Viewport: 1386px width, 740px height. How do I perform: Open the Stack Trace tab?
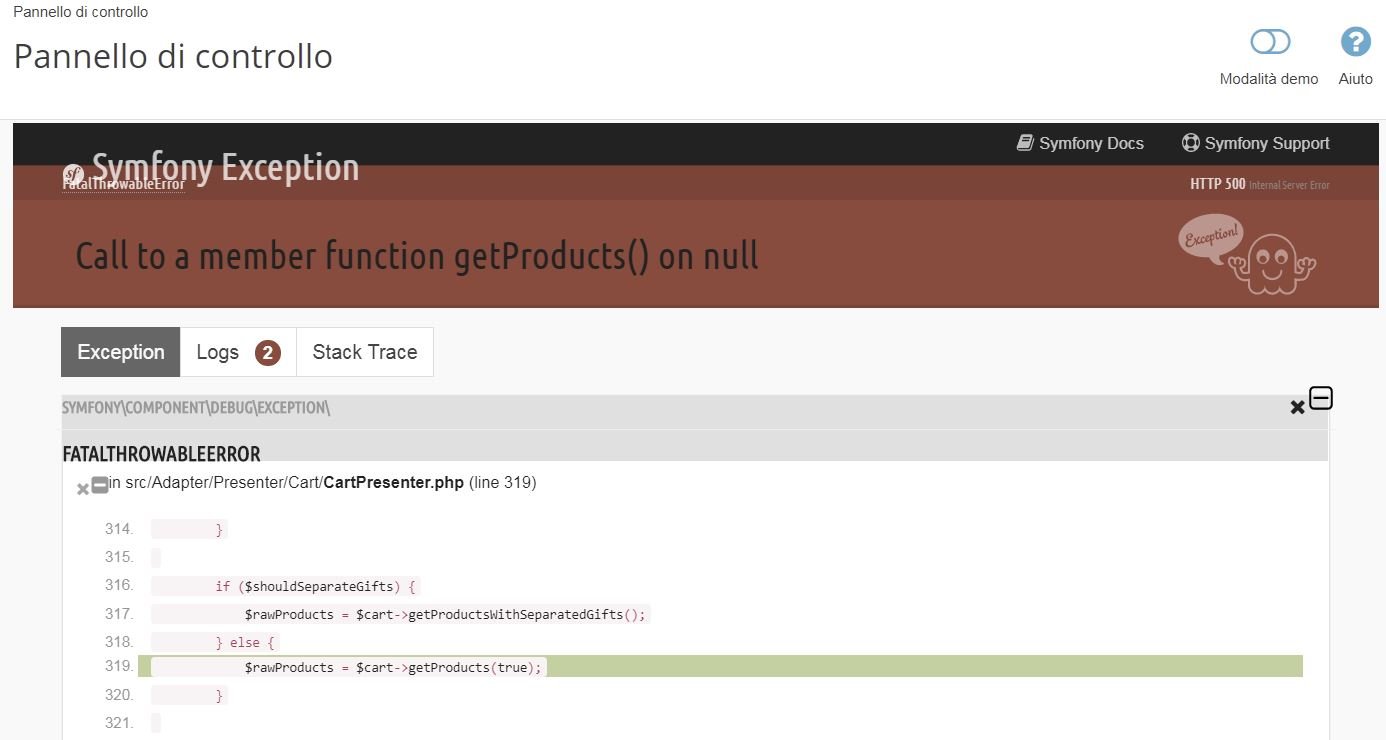point(364,352)
